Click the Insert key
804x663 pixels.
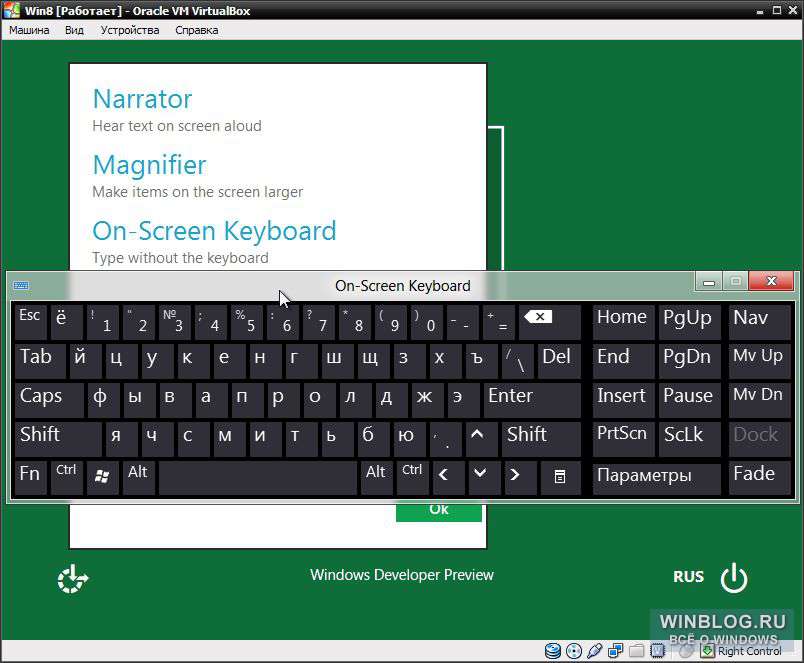[624, 399]
